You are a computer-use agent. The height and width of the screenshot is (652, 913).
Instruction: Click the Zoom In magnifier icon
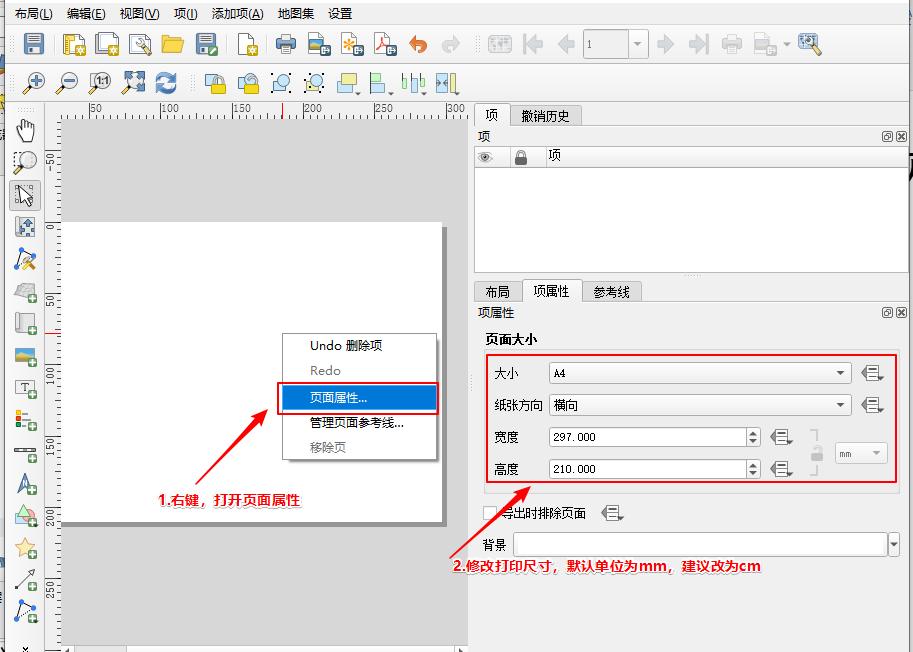(x=34, y=83)
